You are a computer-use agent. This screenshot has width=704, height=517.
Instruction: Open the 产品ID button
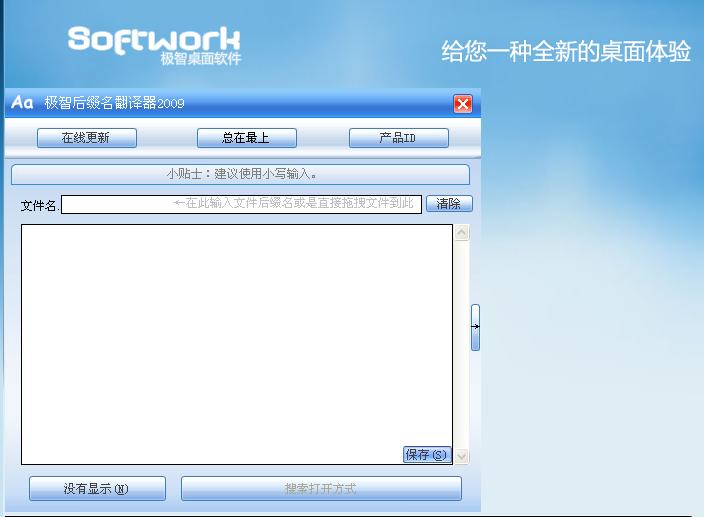coord(399,138)
